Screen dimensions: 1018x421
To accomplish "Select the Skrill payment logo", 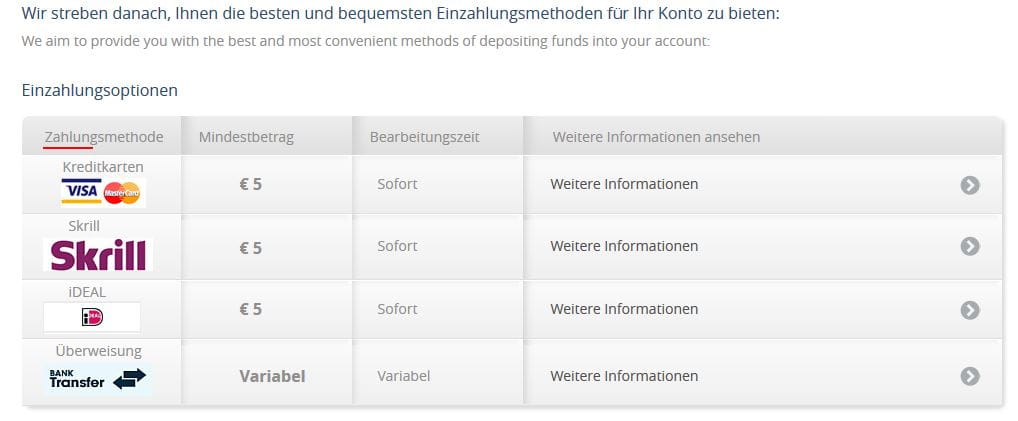I will pos(98,255).
